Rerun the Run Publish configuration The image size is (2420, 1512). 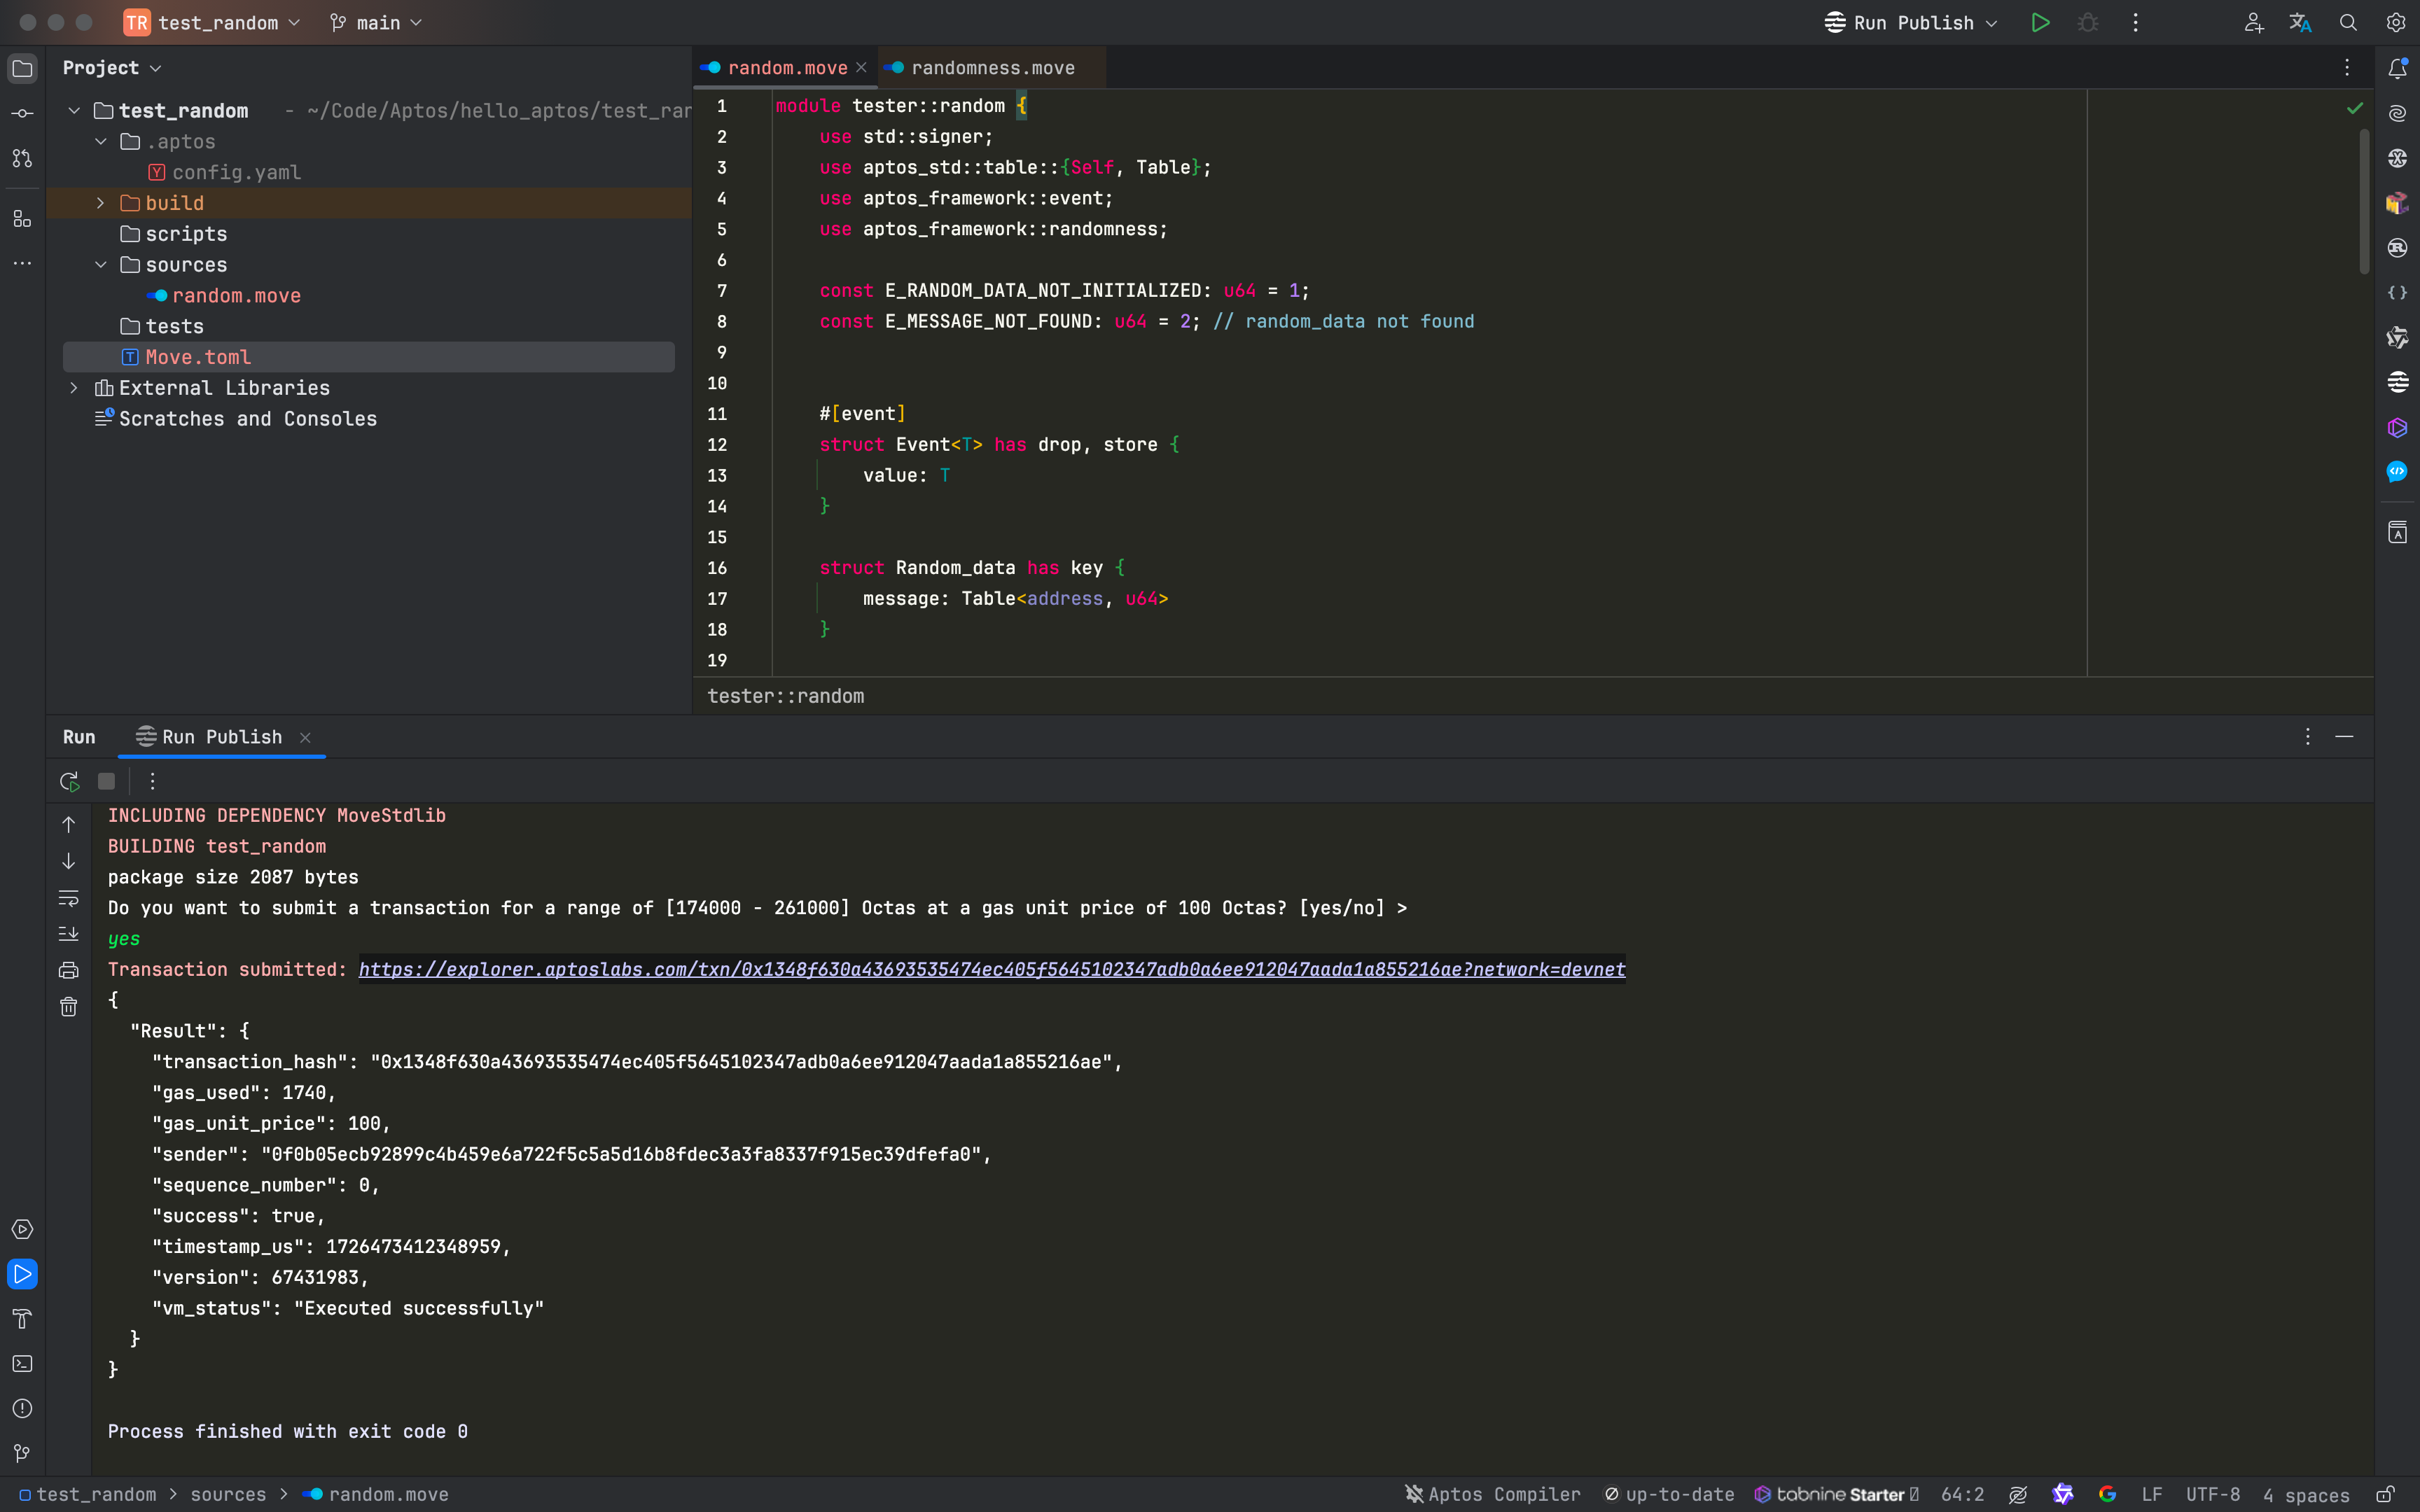[69, 781]
